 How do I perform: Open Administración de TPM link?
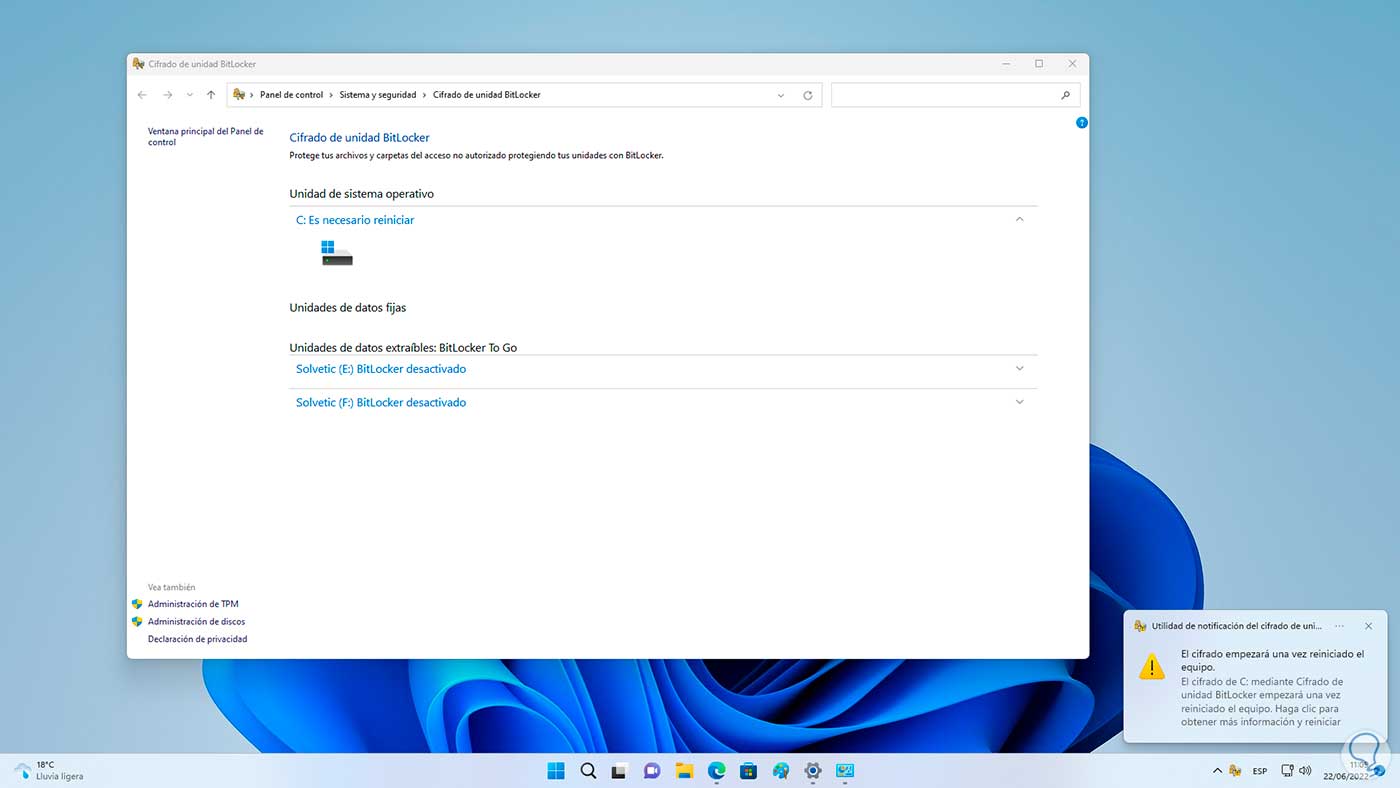[193, 604]
